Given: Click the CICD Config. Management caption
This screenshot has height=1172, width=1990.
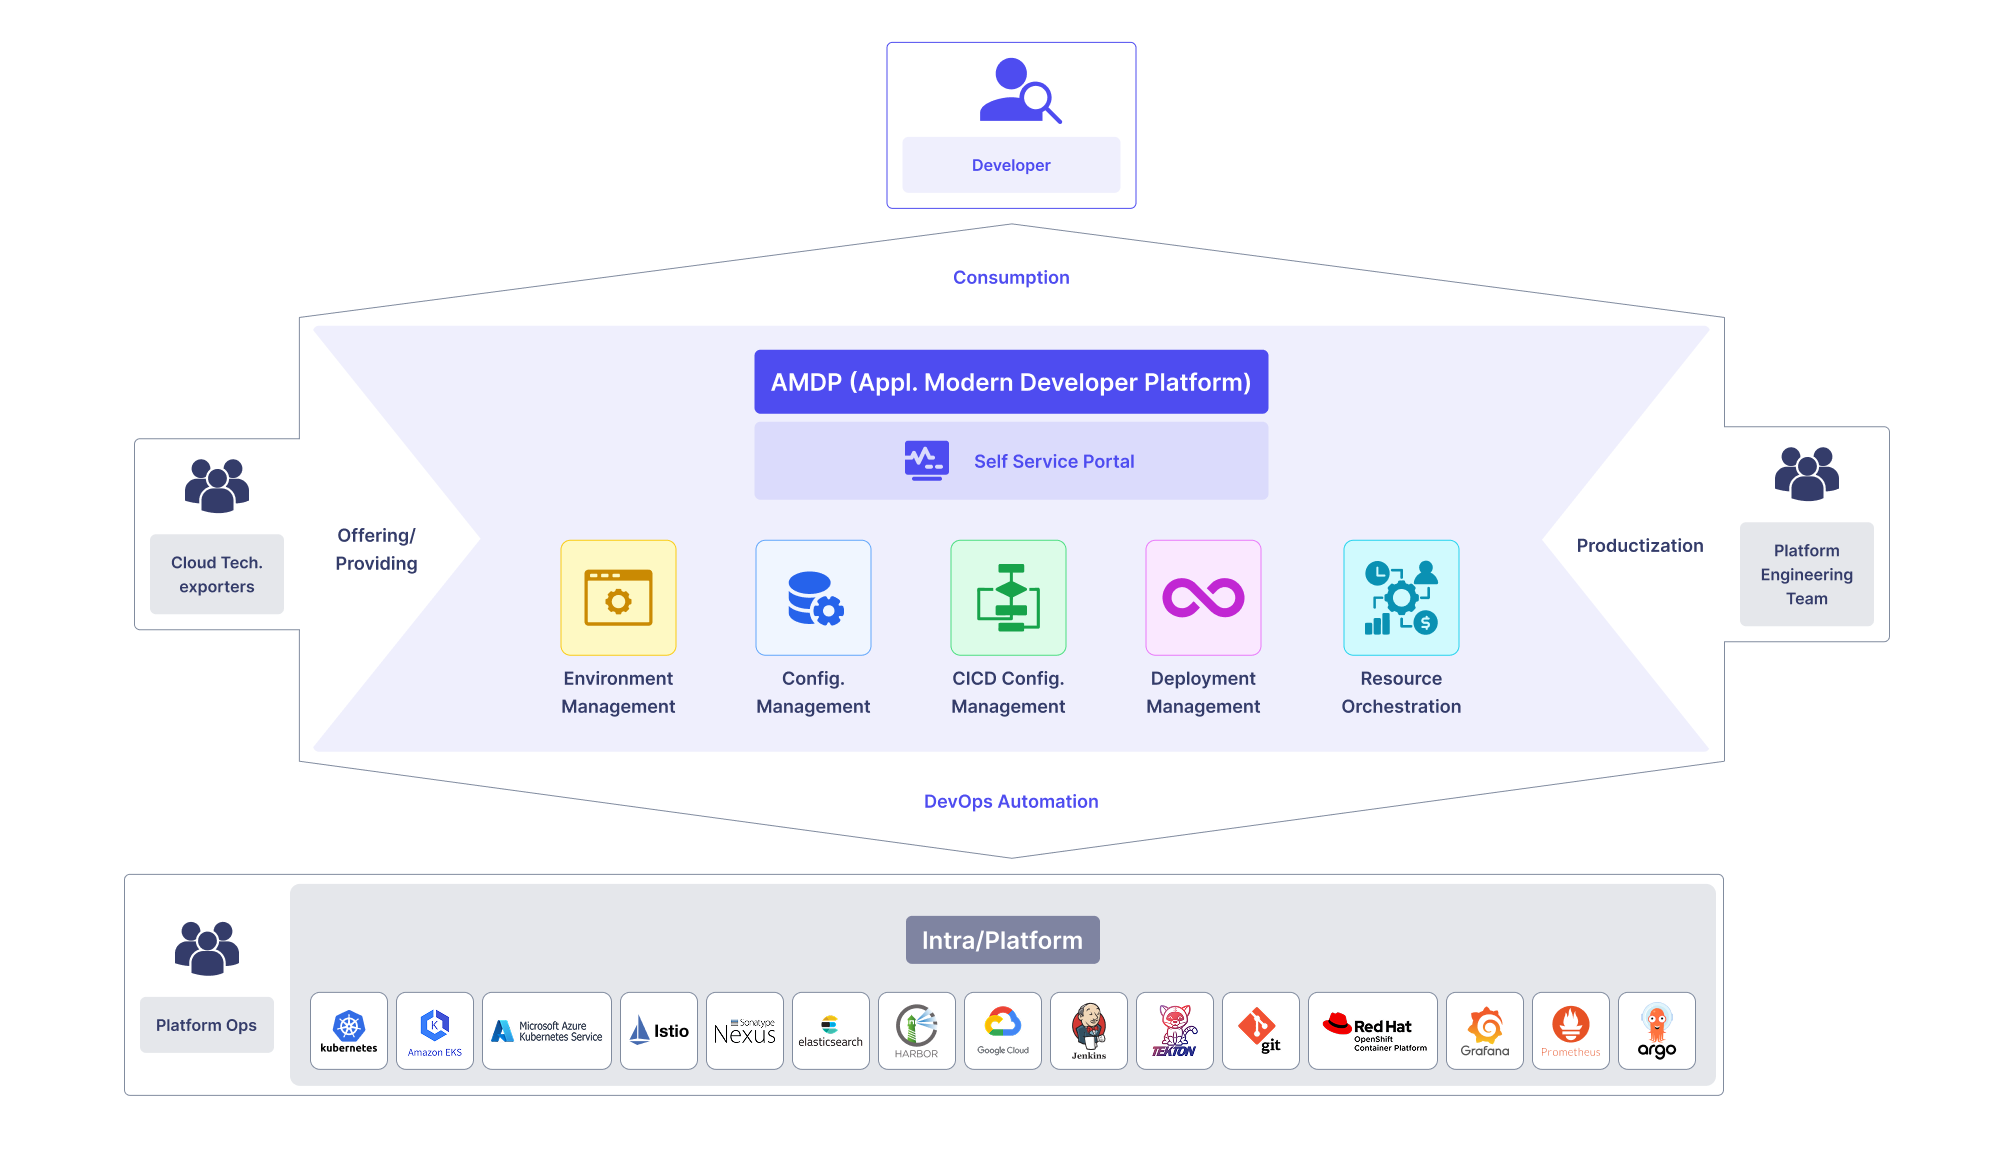Looking at the screenshot, I should click(1008, 692).
